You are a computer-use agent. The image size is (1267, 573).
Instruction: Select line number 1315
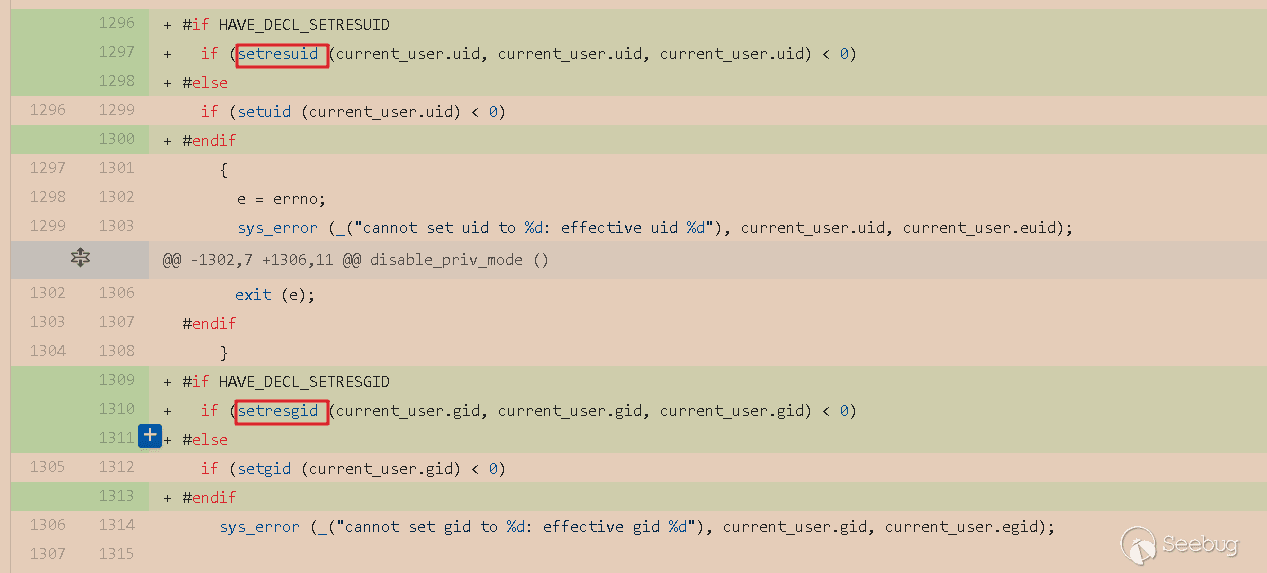coord(116,554)
